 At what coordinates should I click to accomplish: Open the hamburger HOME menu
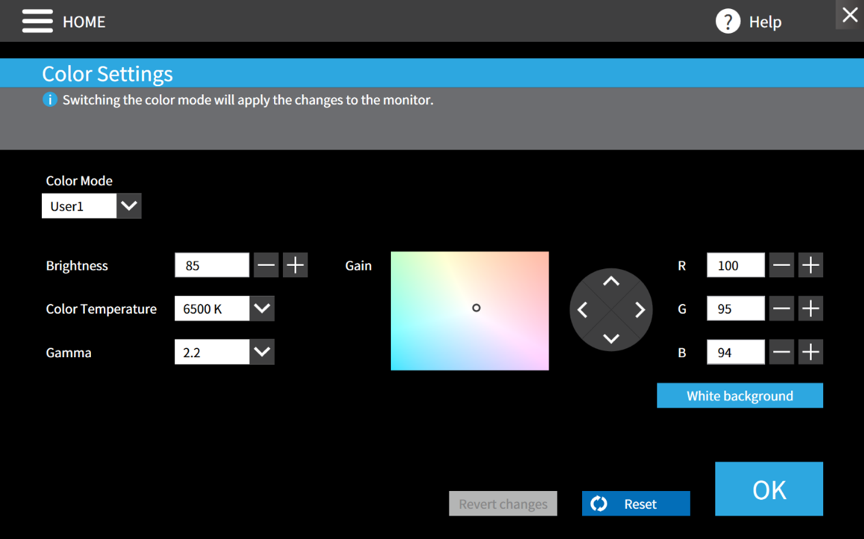(x=37, y=21)
